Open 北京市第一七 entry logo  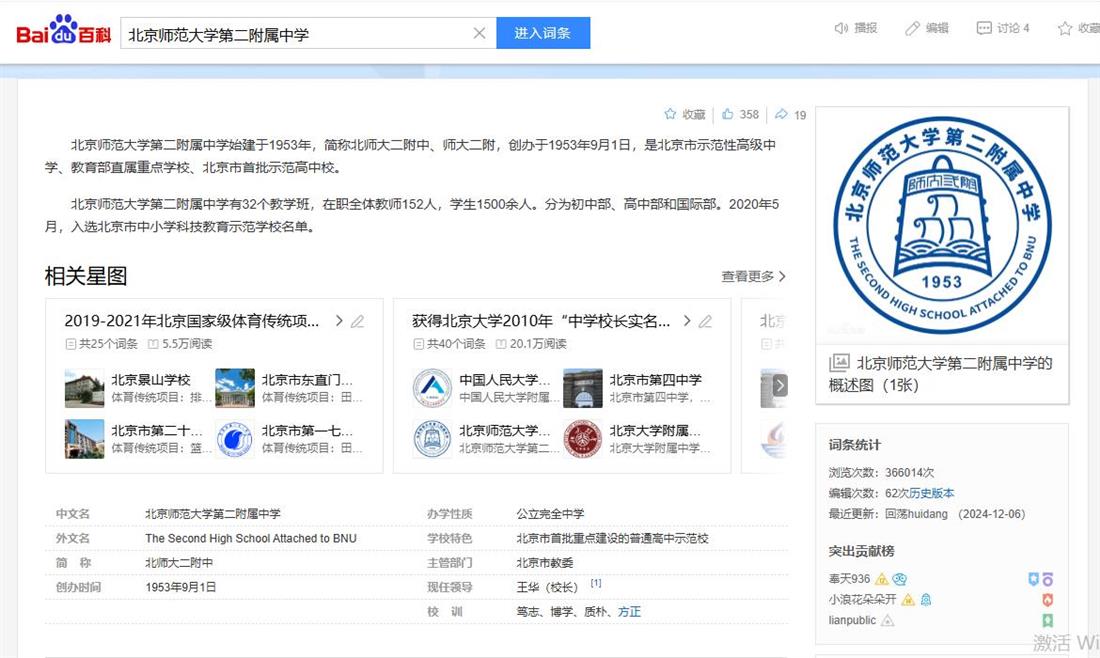click(235, 439)
